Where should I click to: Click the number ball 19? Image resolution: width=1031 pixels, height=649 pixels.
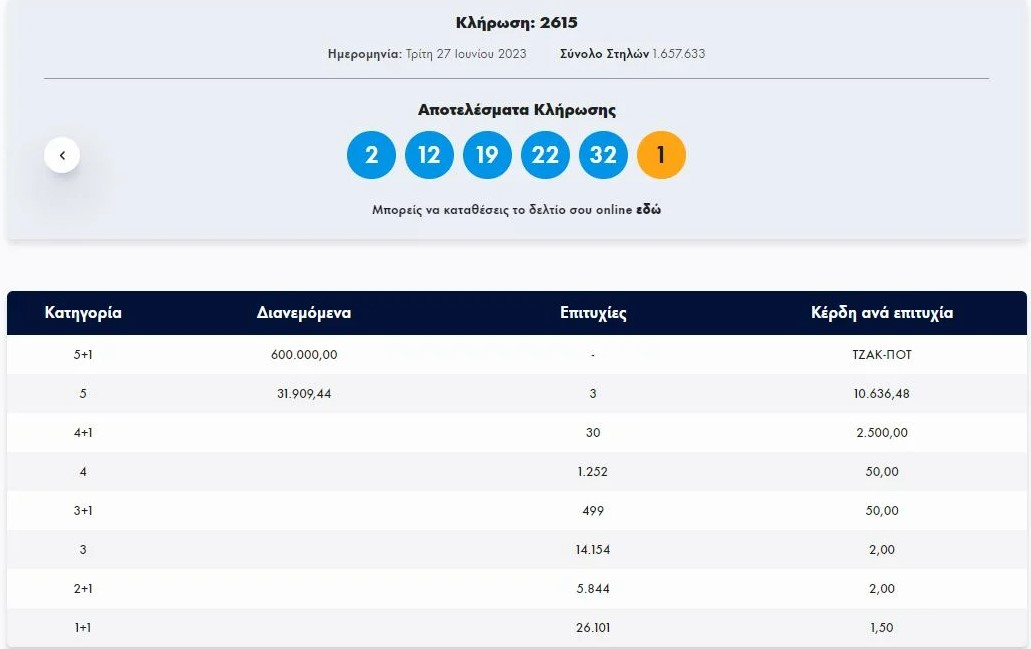coord(487,155)
